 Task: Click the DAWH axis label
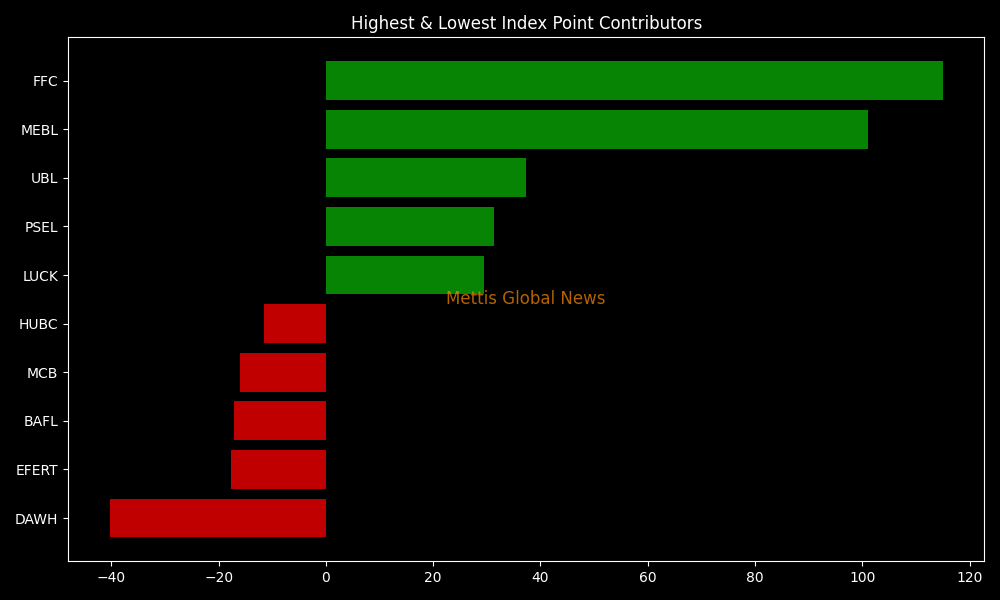(x=36, y=519)
